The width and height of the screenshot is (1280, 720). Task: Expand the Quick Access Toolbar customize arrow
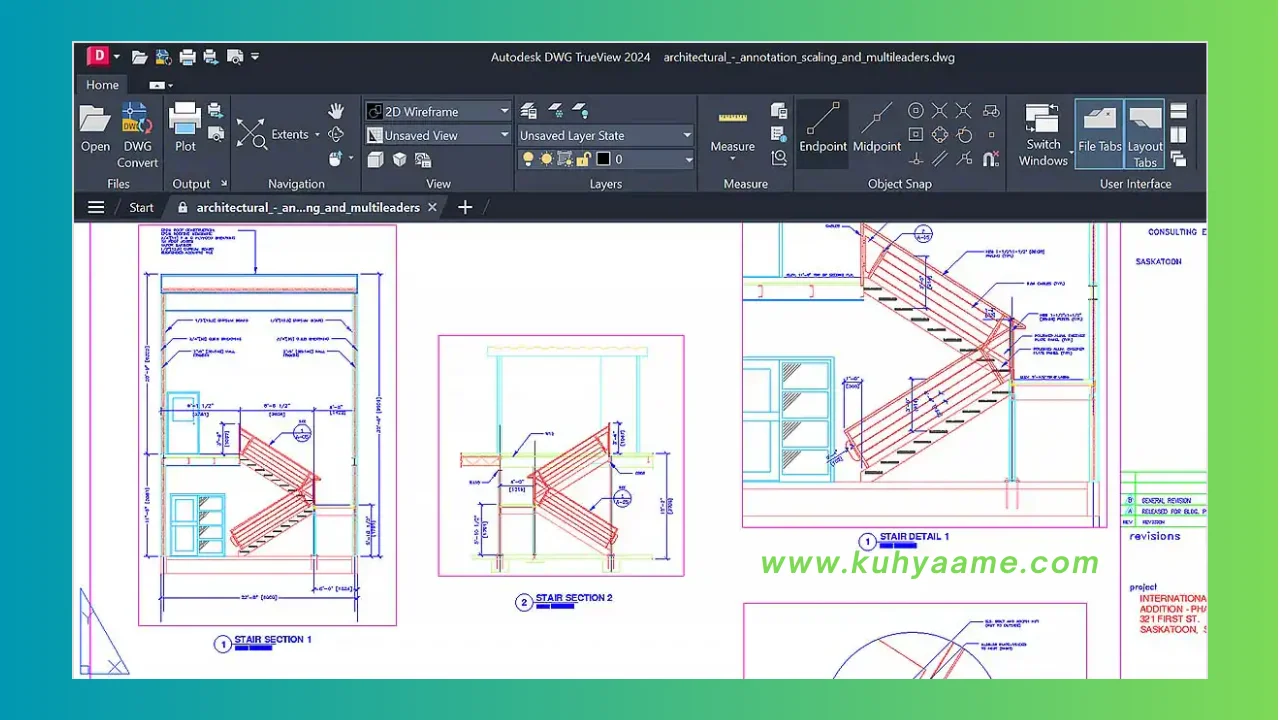point(255,57)
